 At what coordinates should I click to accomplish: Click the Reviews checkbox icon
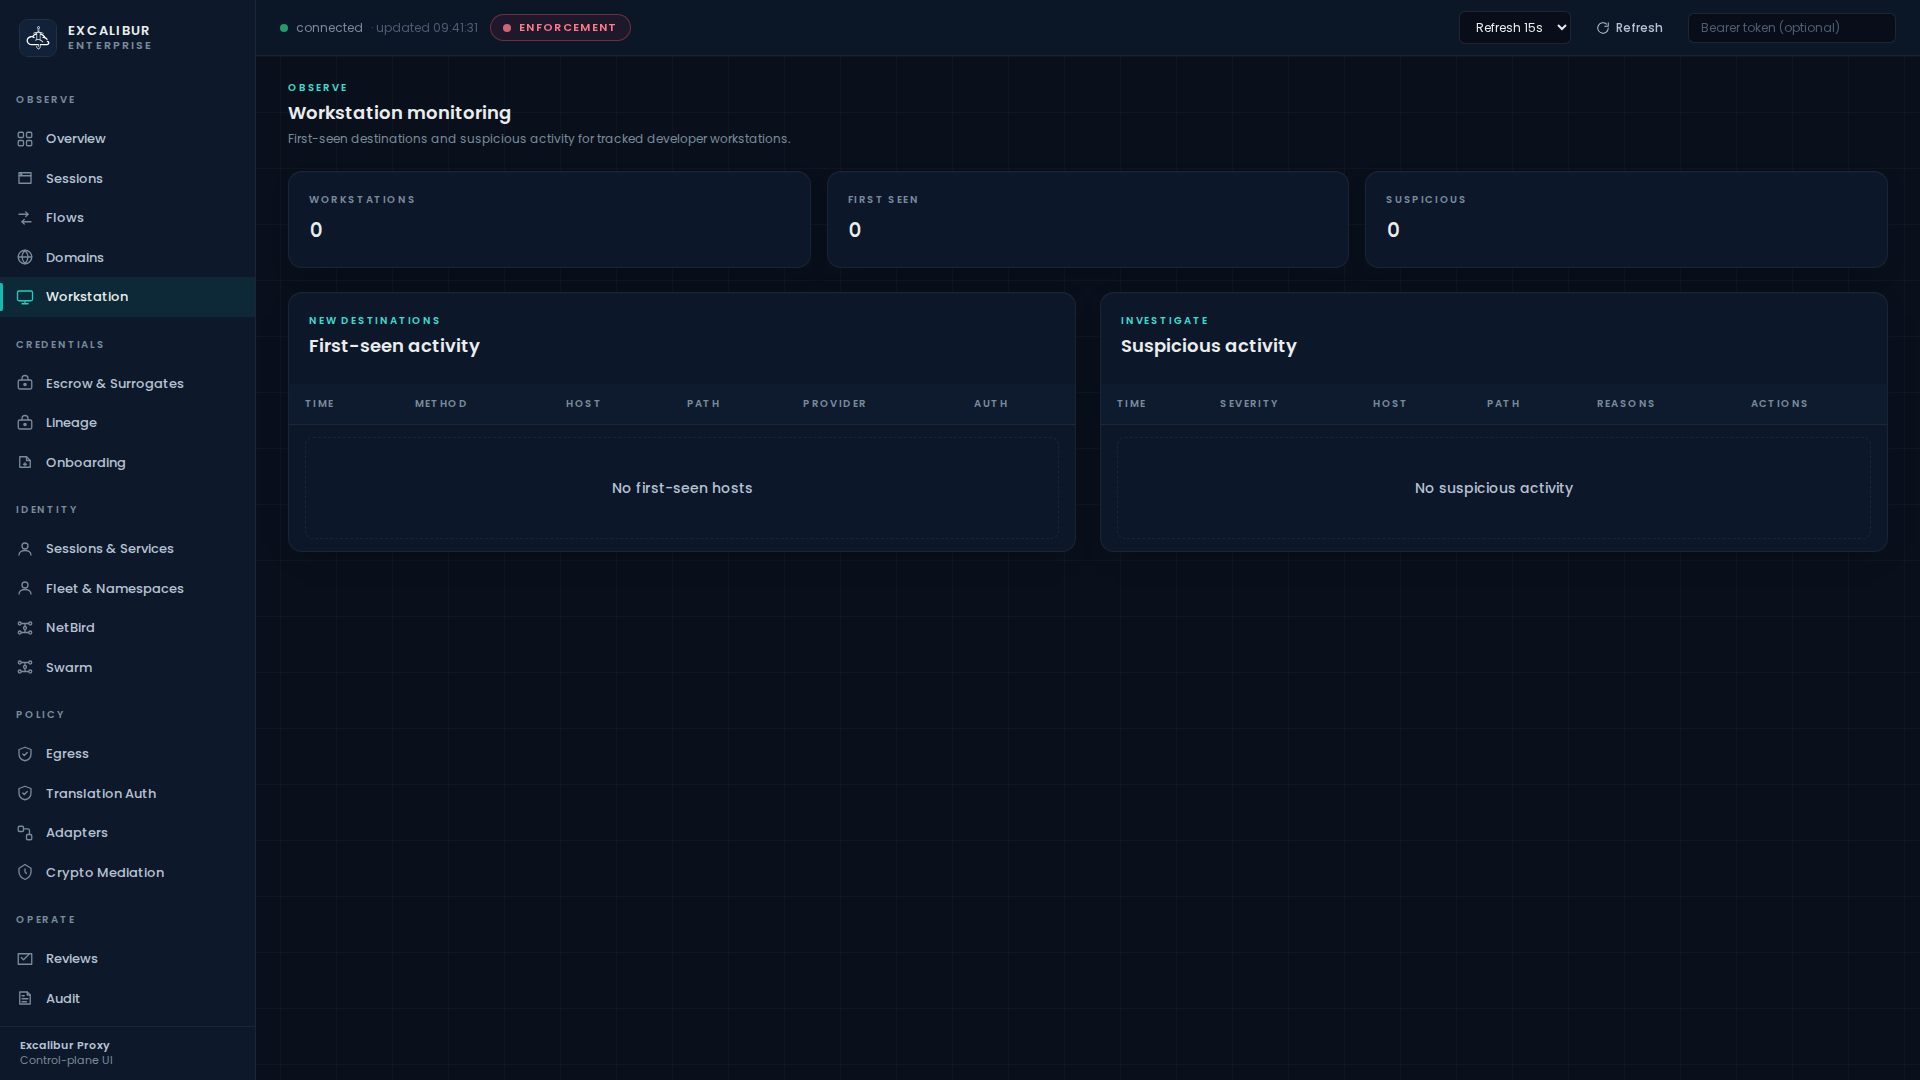(x=25, y=959)
